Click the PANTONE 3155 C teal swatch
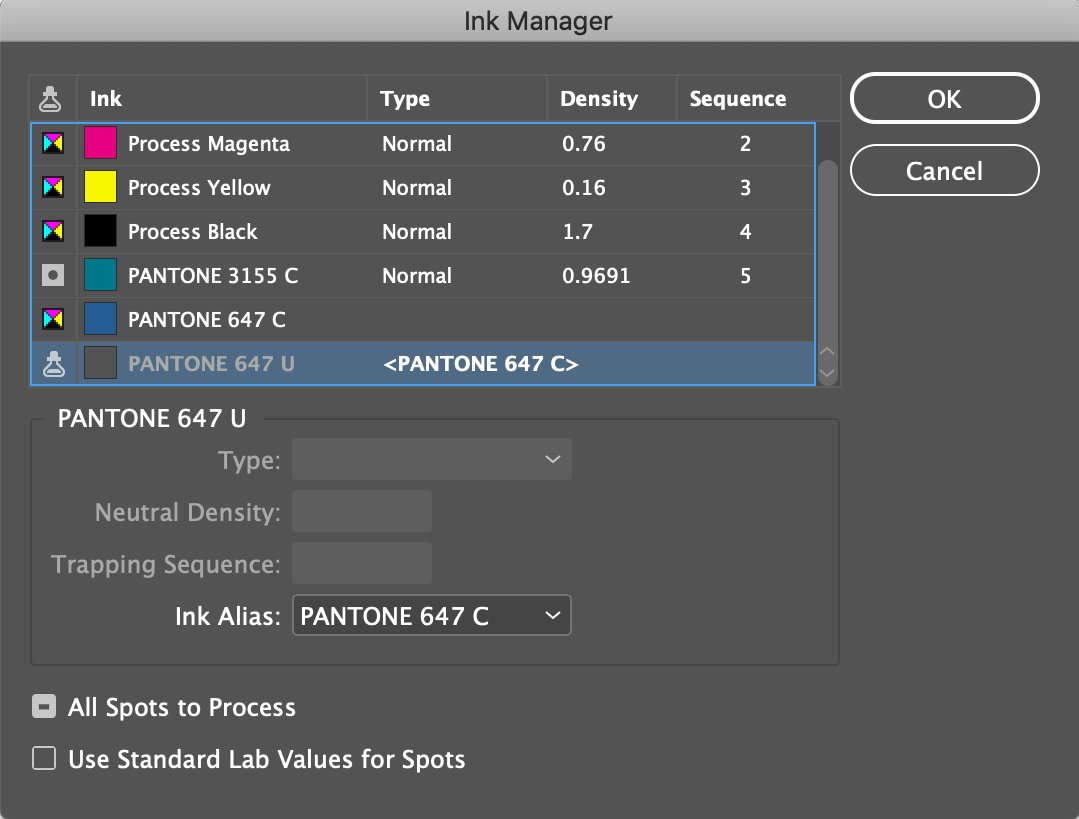 [100, 275]
